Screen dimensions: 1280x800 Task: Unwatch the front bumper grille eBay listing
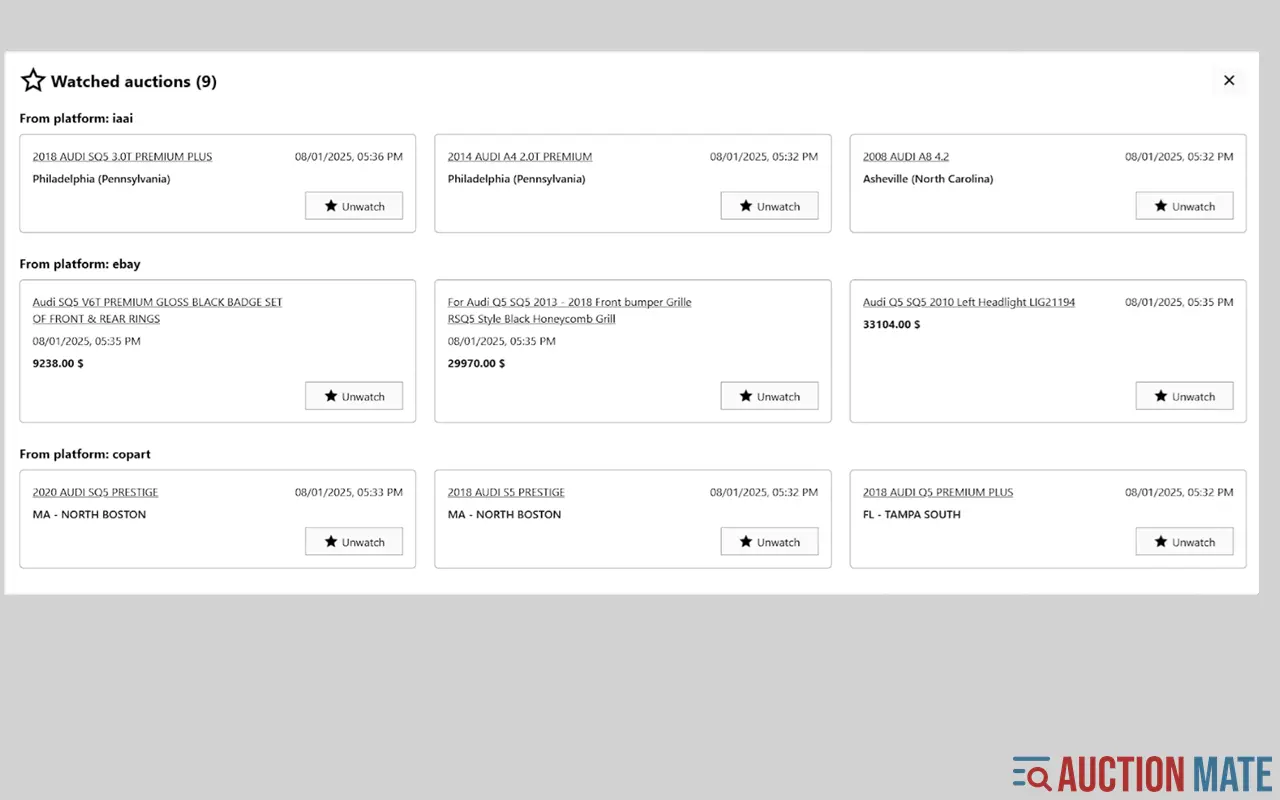(x=769, y=396)
